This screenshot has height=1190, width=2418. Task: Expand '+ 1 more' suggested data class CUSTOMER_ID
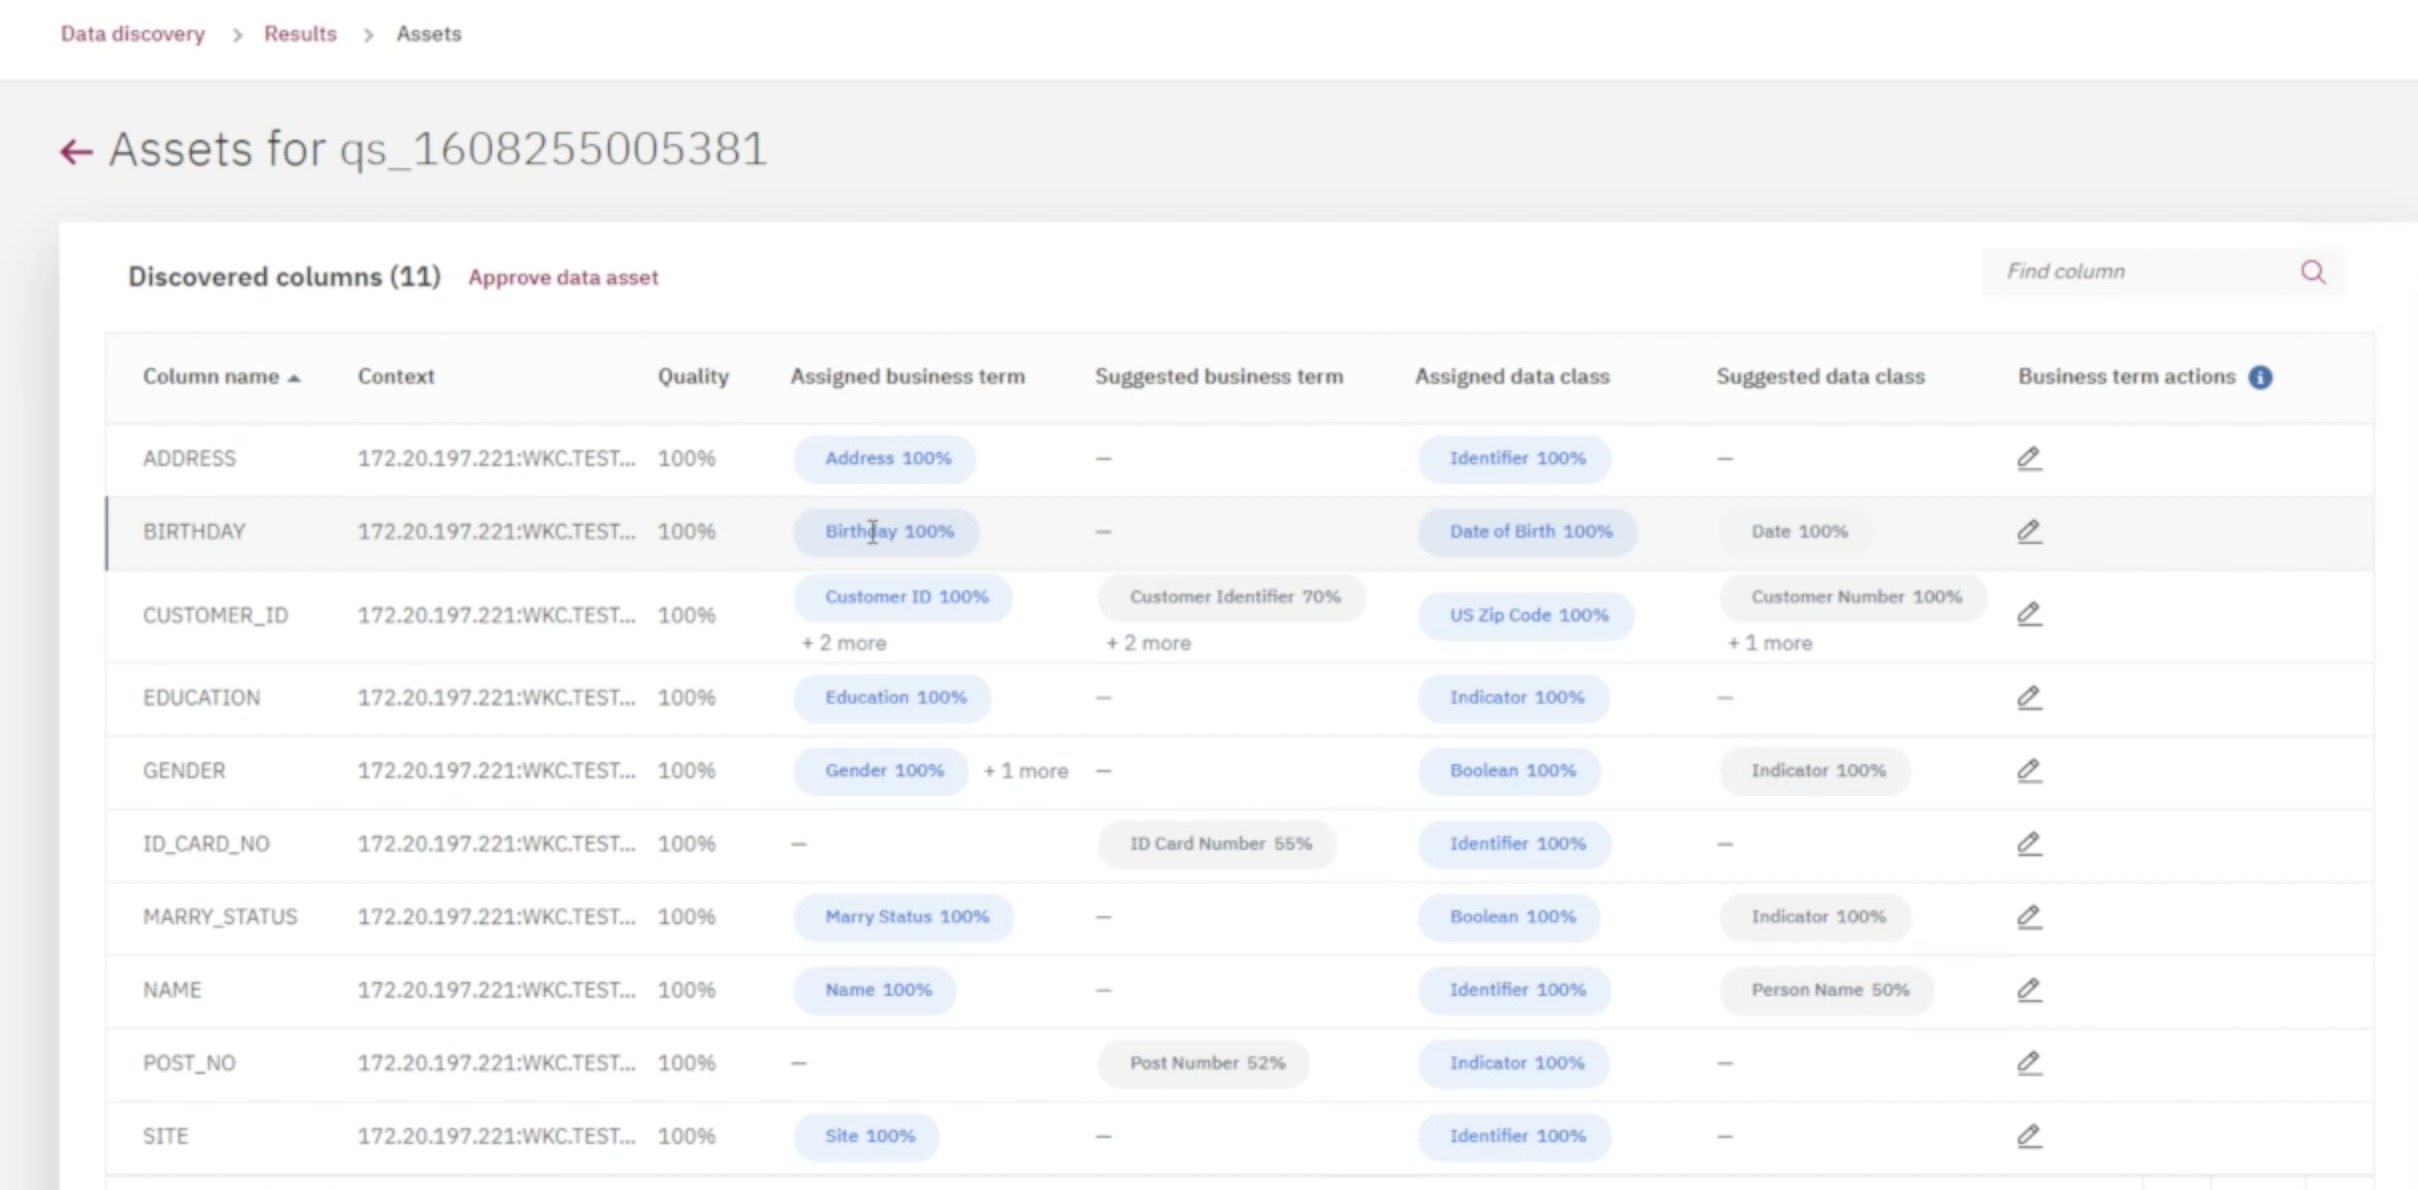click(x=1770, y=643)
